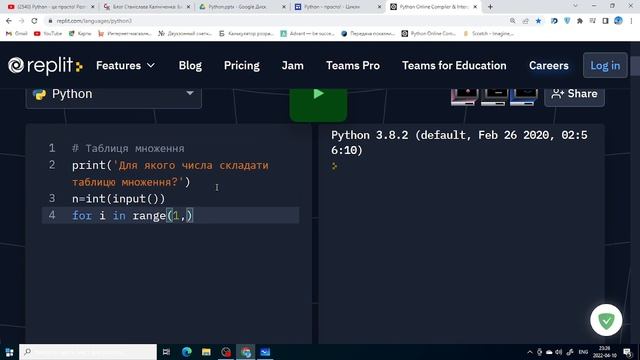
Task: Click the green shield protection badge
Action: (606, 320)
